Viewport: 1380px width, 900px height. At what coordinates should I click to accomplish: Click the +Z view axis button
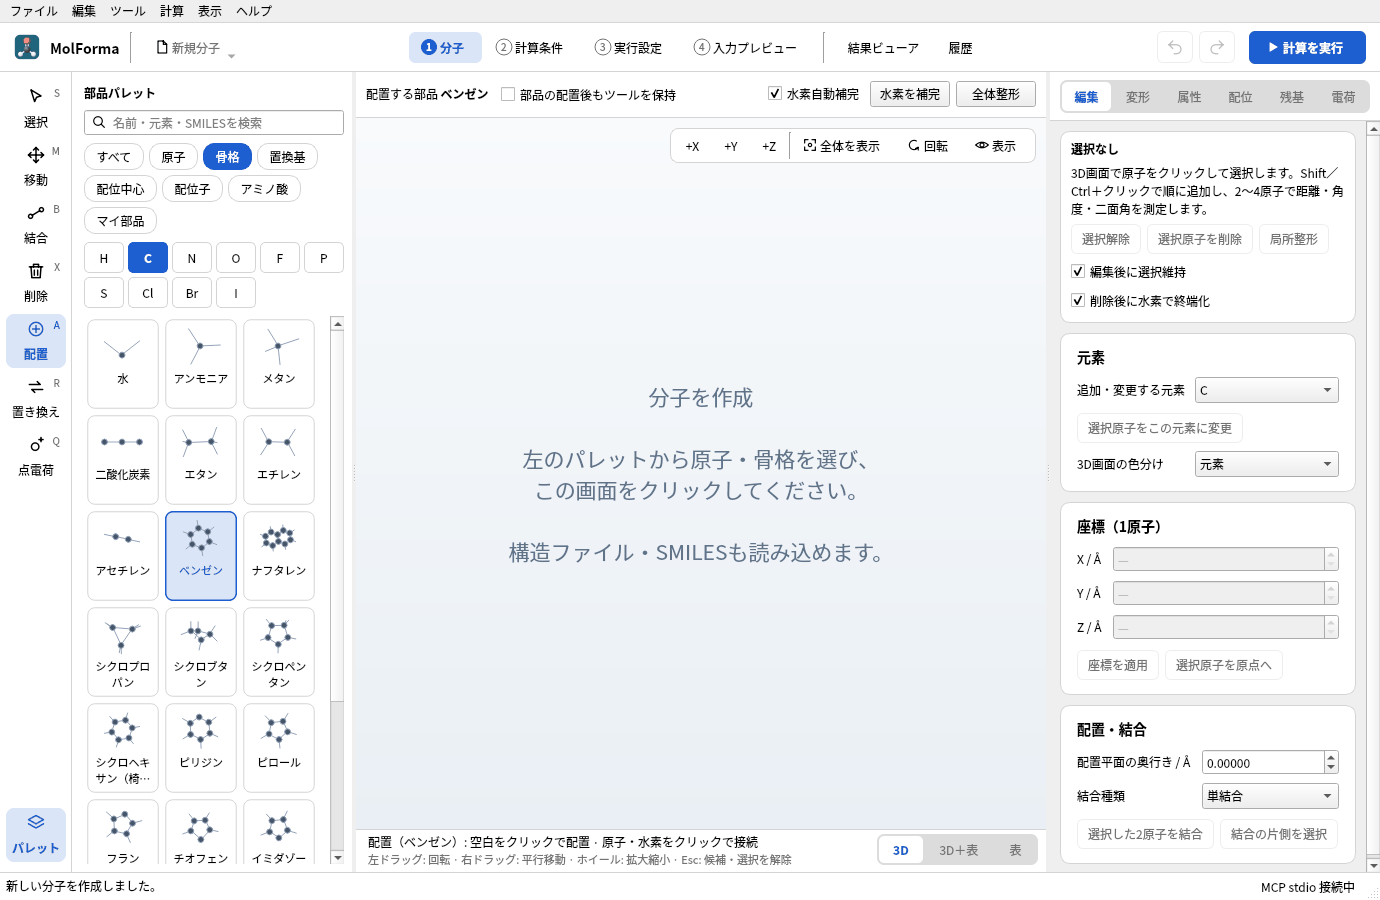click(769, 146)
